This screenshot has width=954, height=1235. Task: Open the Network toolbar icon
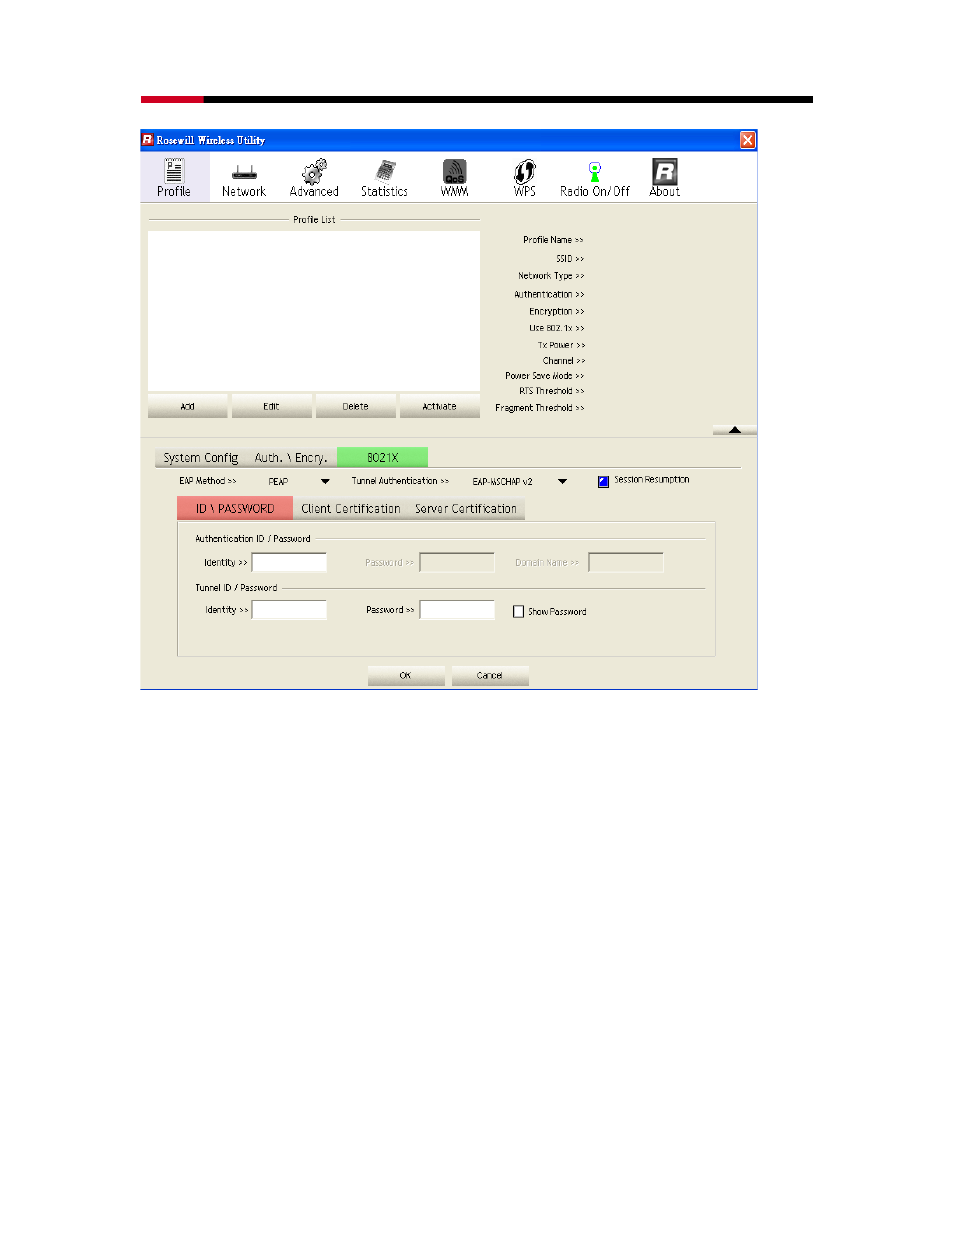[x=244, y=178]
